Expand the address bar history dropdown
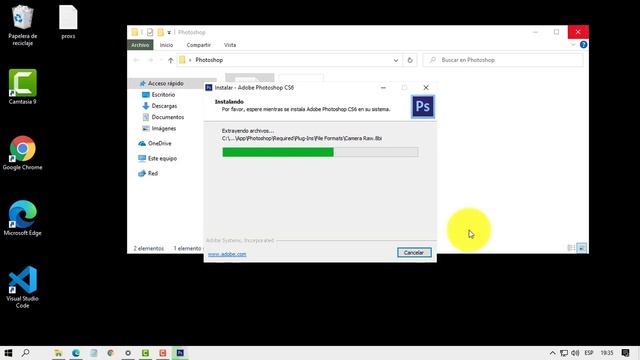This screenshot has width=640, height=360. tap(396, 60)
